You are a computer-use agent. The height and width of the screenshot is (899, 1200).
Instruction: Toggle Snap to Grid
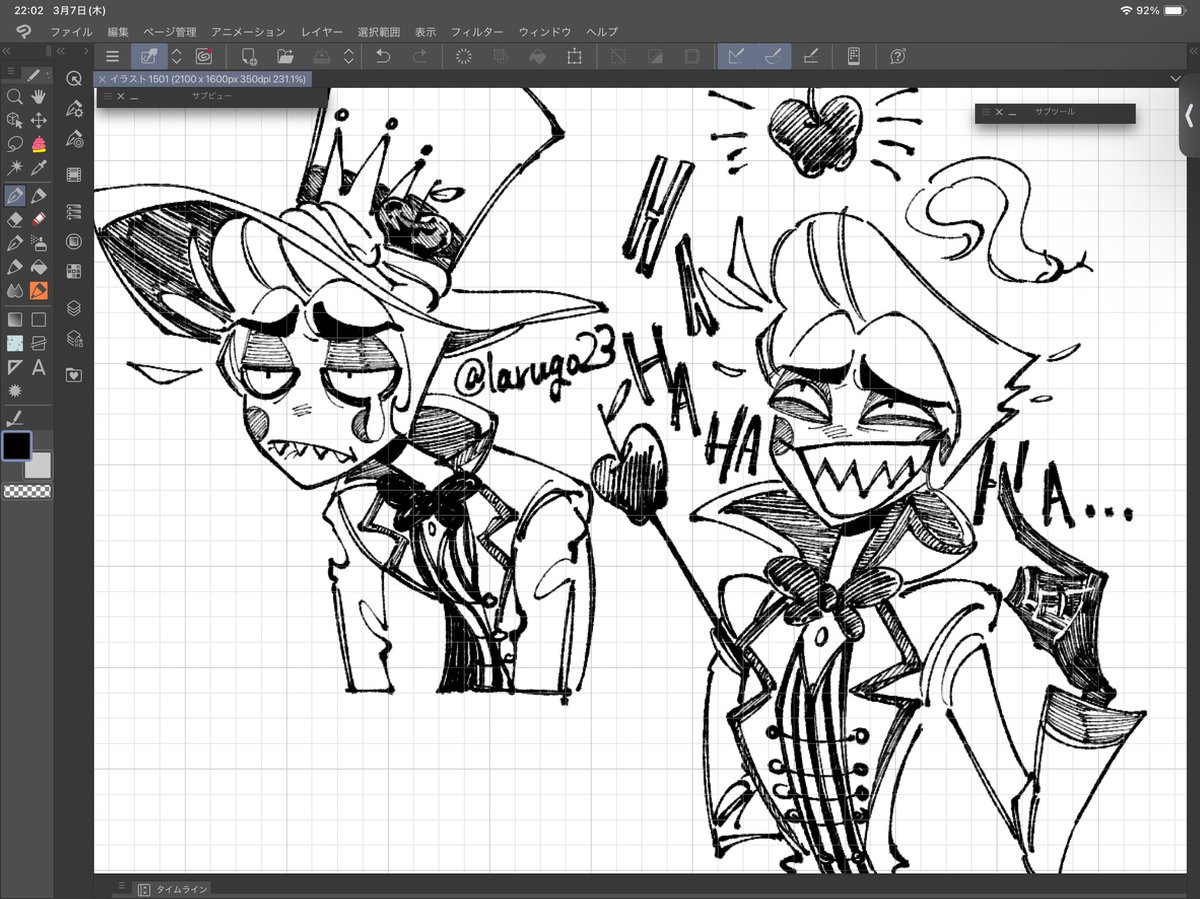point(811,57)
